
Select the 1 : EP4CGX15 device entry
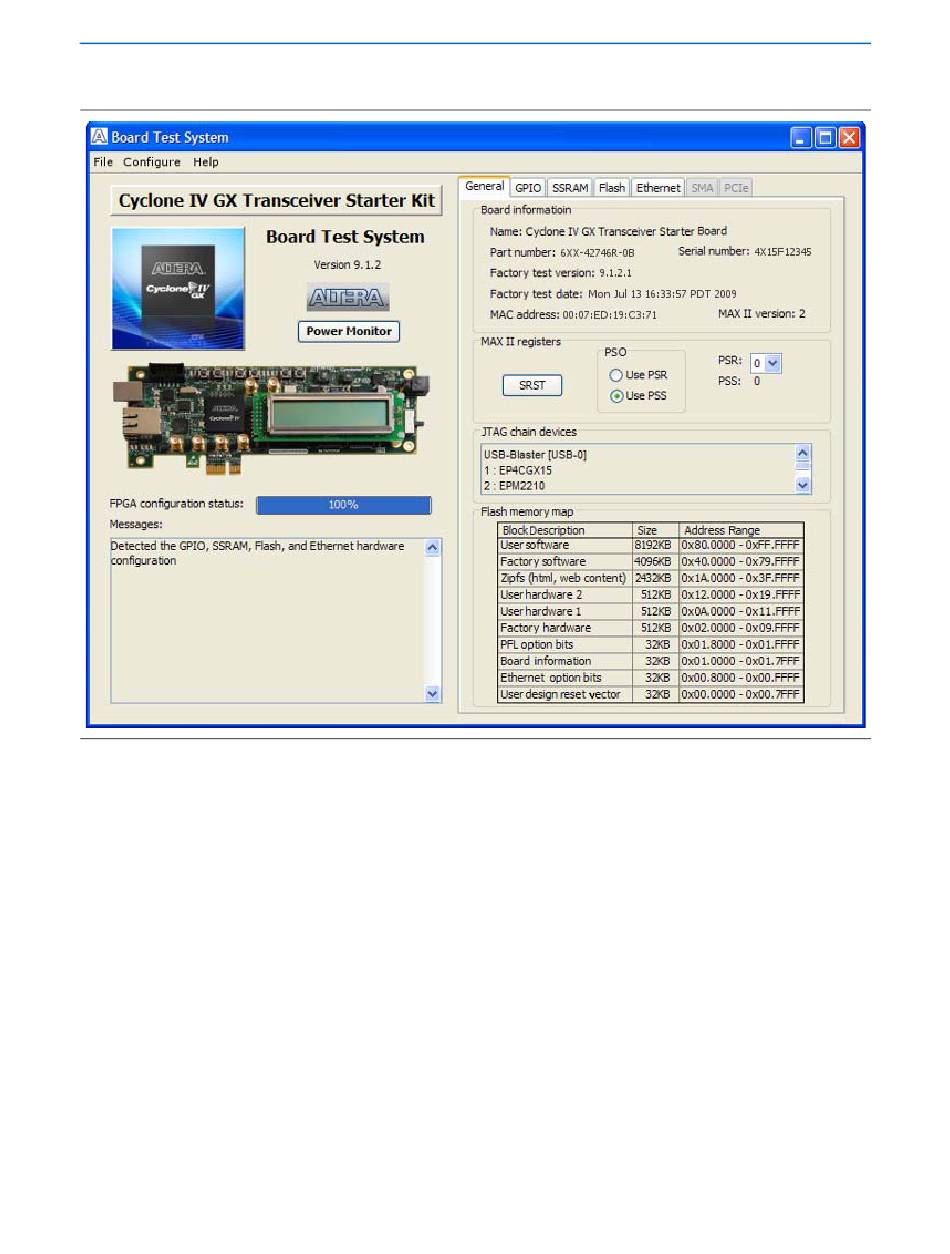point(518,470)
